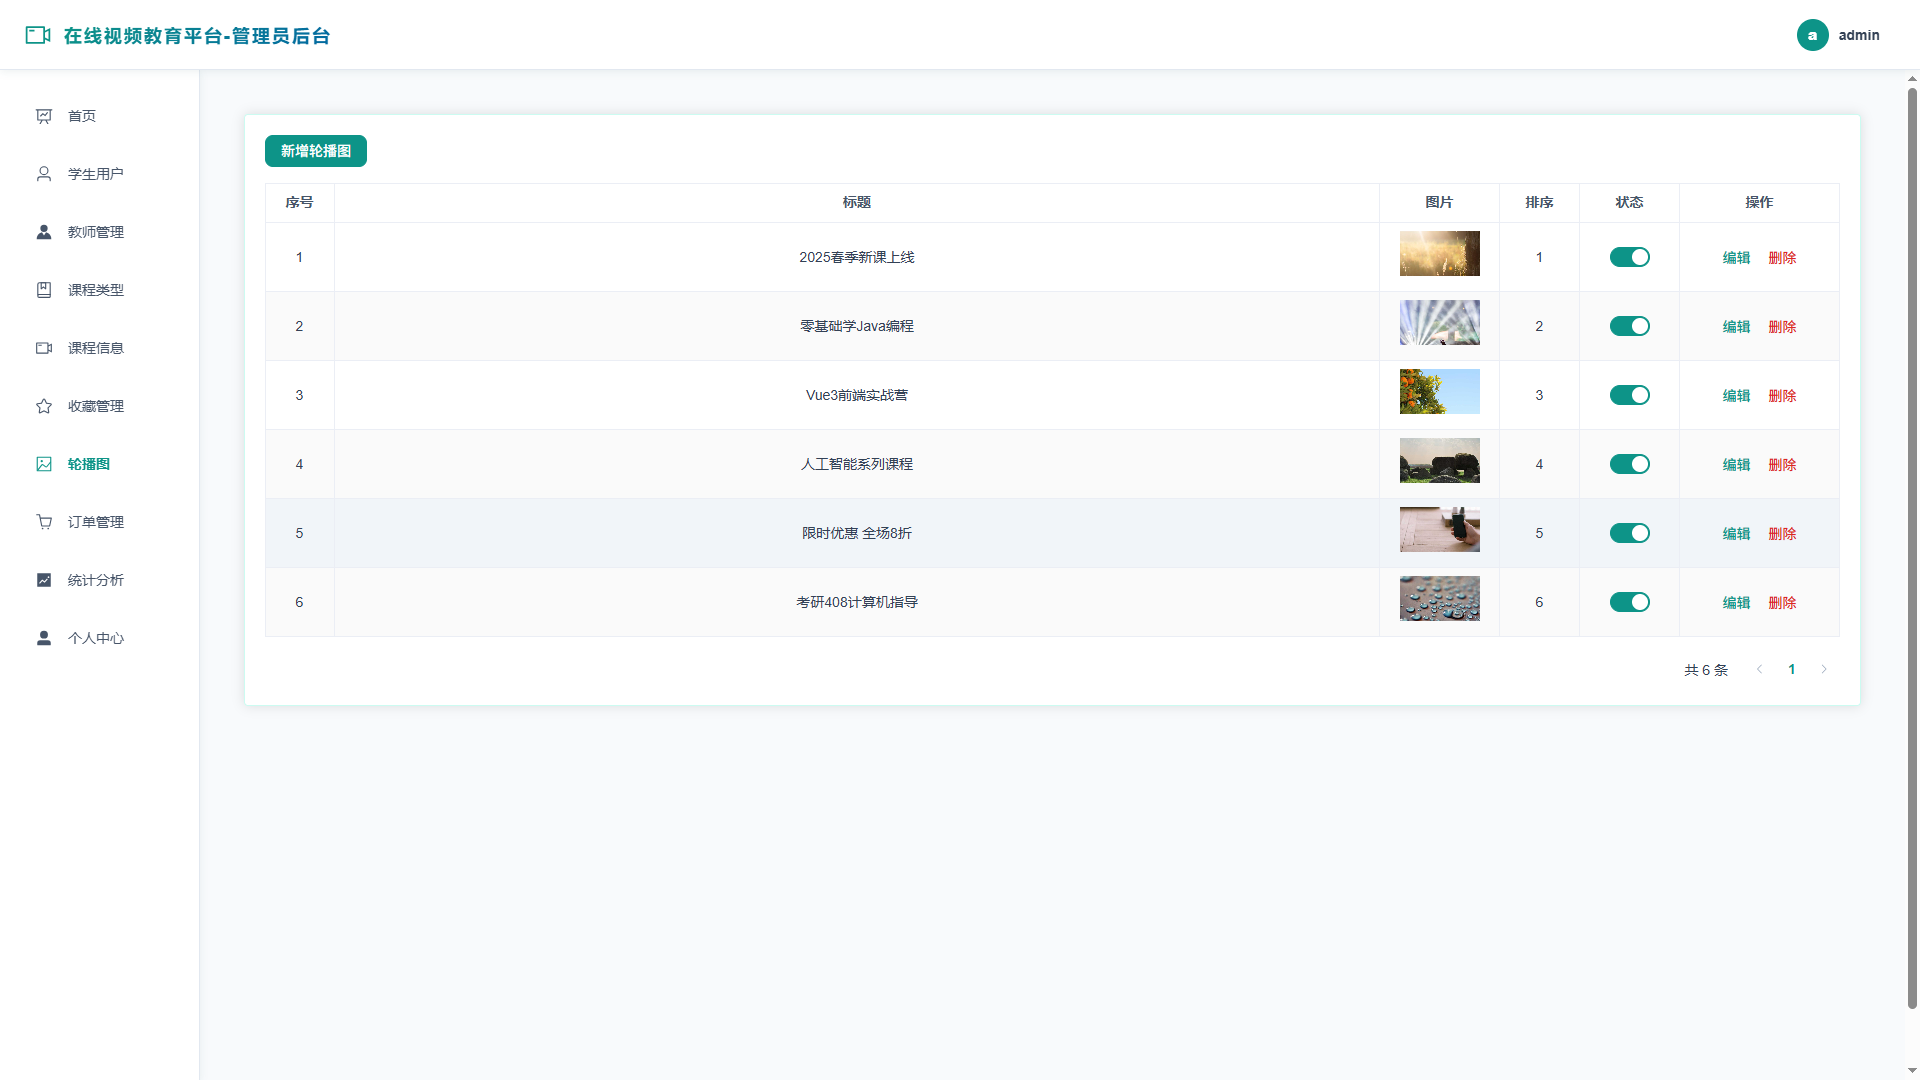Click the 新增轮播图 button
The width and height of the screenshot is (1920, 1080).
point(316,151)
